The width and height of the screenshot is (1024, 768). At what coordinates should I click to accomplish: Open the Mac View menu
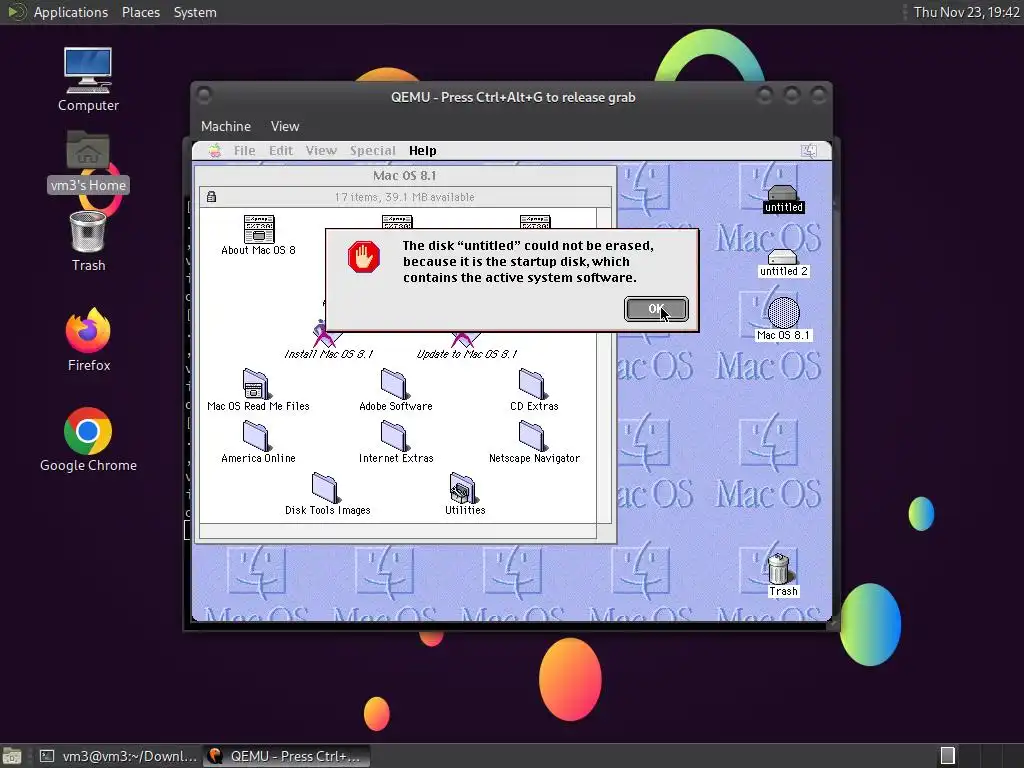[321, 151]
